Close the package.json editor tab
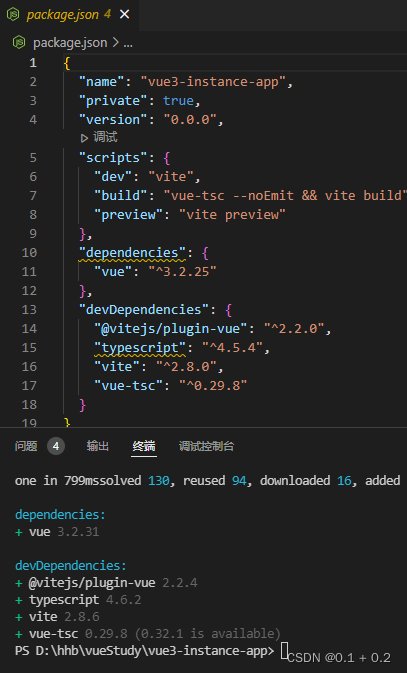The height and width of the screenshot is (673, 407). (125, 15)
